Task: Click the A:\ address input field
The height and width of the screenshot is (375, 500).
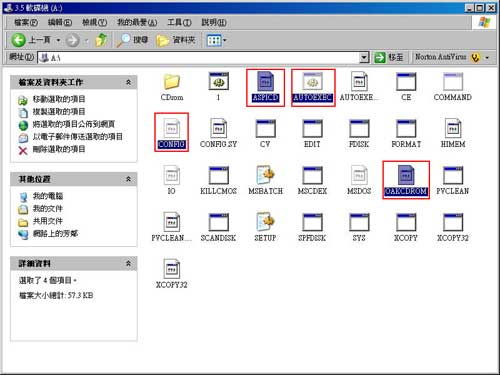Action: click(199, 58)
